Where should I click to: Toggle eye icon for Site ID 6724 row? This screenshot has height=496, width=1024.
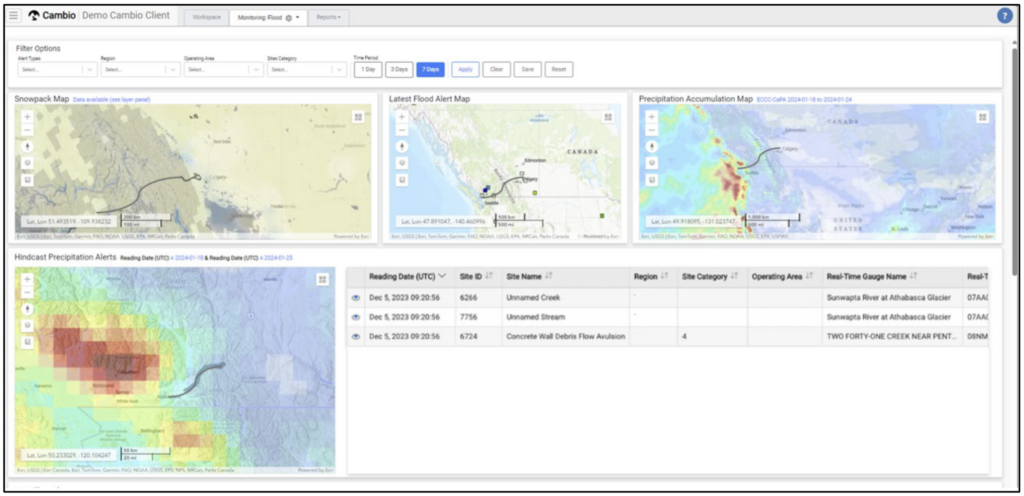pos(356,336)
